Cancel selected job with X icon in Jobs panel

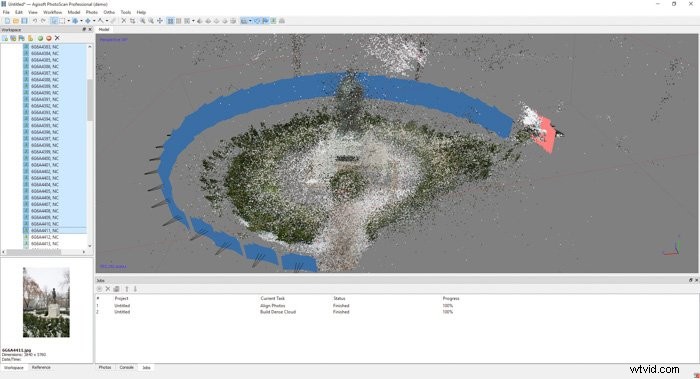pos(108,289)
